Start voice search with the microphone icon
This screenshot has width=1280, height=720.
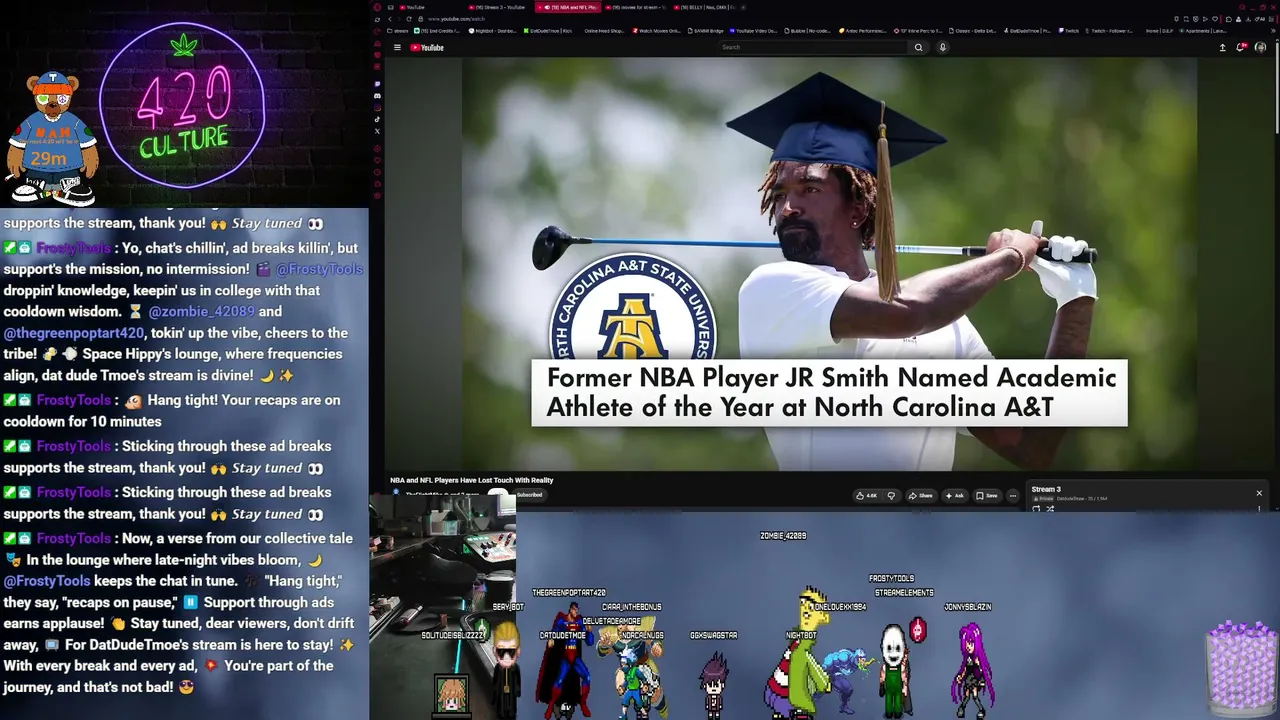(x=942, y=47)
